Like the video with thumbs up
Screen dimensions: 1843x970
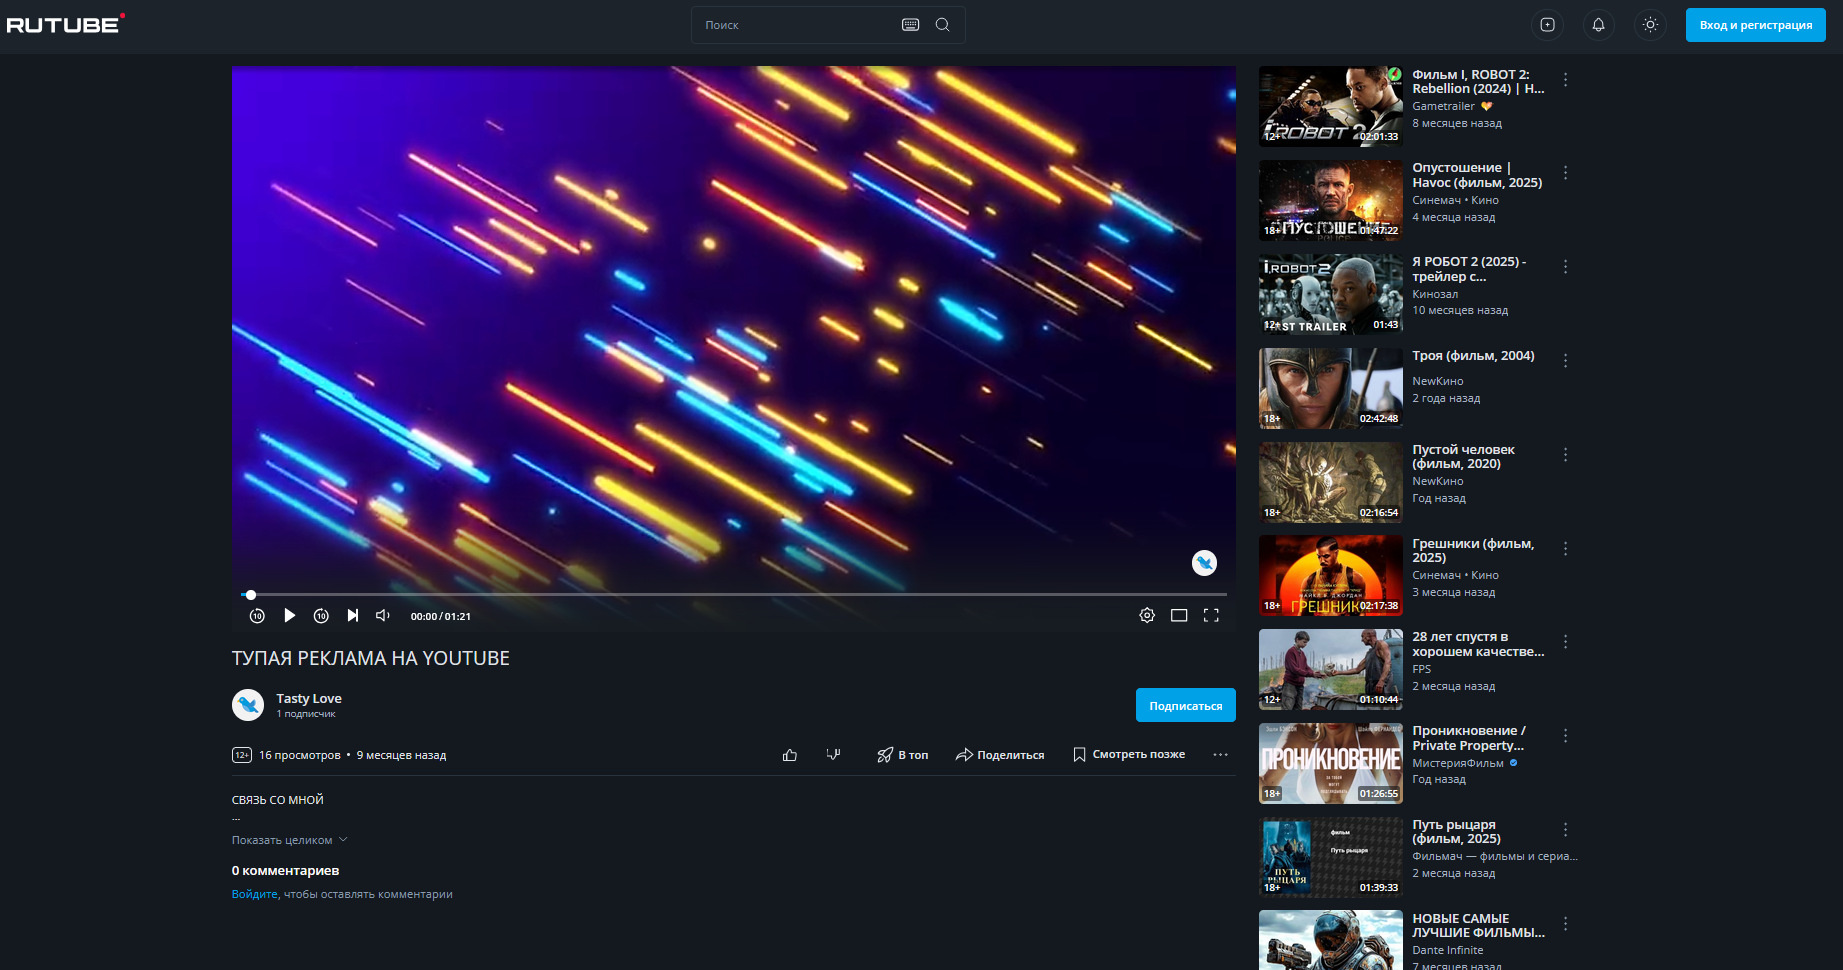(790, 755)
